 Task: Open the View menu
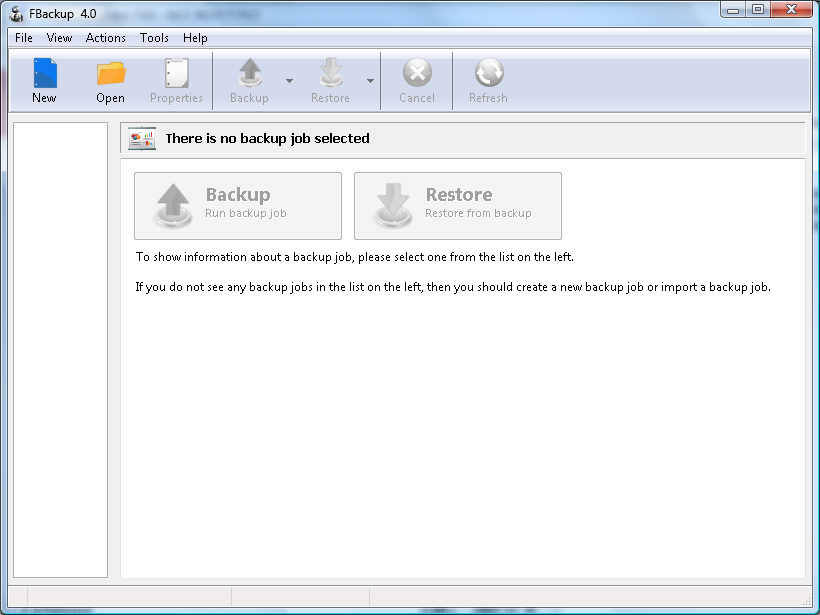click(59, 38)
